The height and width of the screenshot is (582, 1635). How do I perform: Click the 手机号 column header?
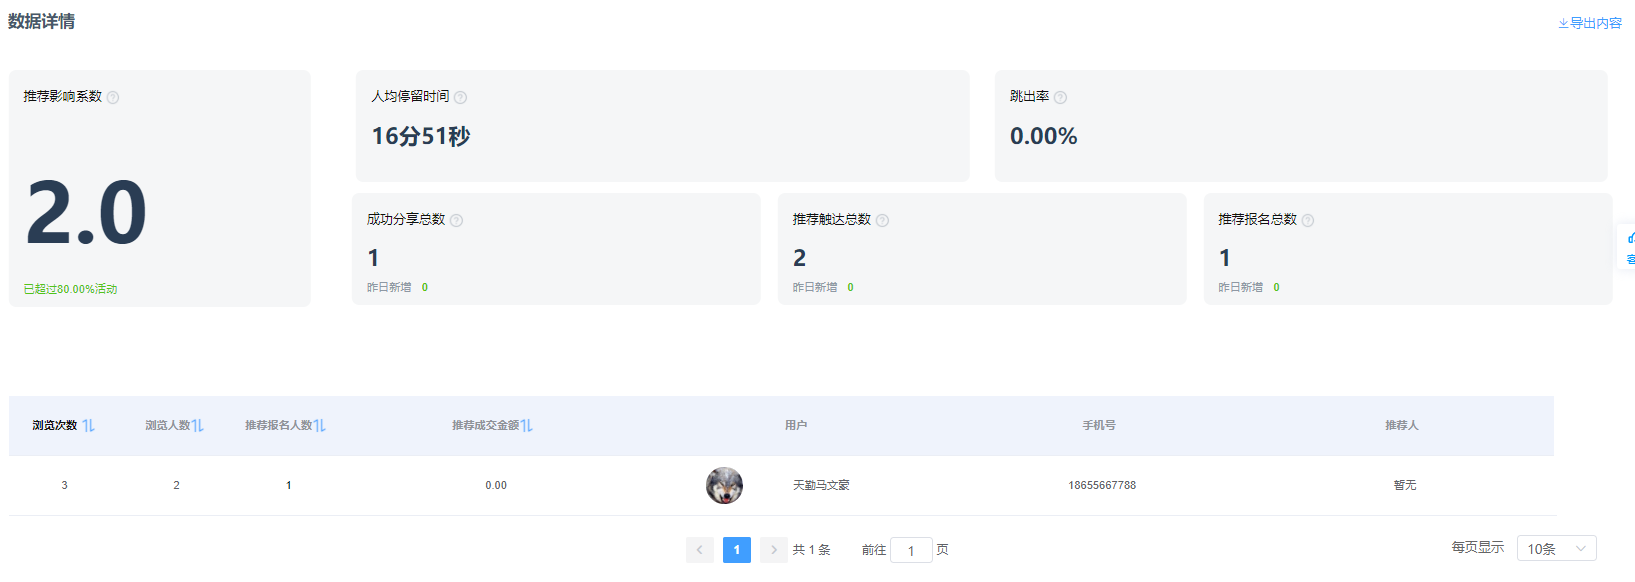click(x=1099, y=425)
